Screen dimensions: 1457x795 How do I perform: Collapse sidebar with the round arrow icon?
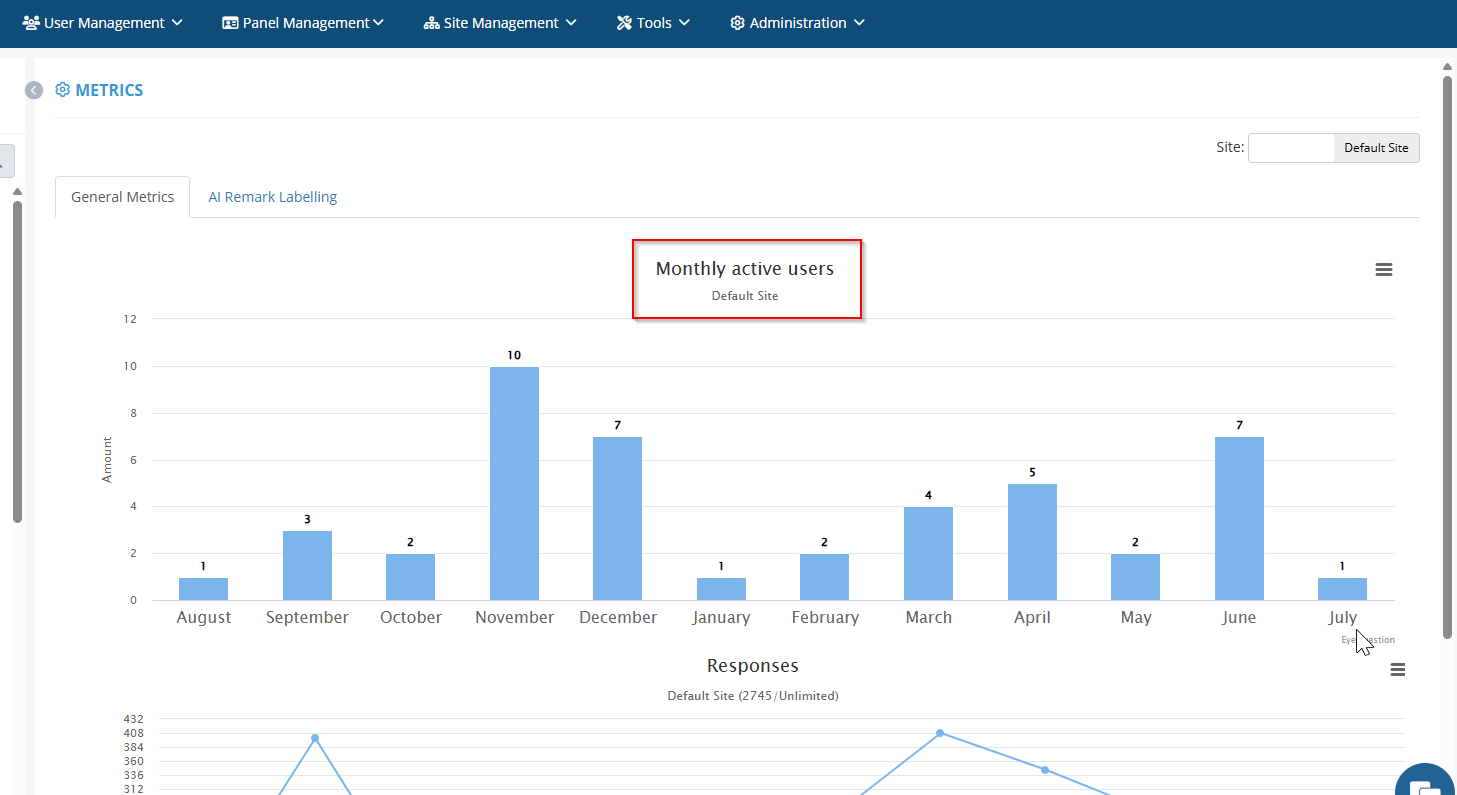(34, 90)
